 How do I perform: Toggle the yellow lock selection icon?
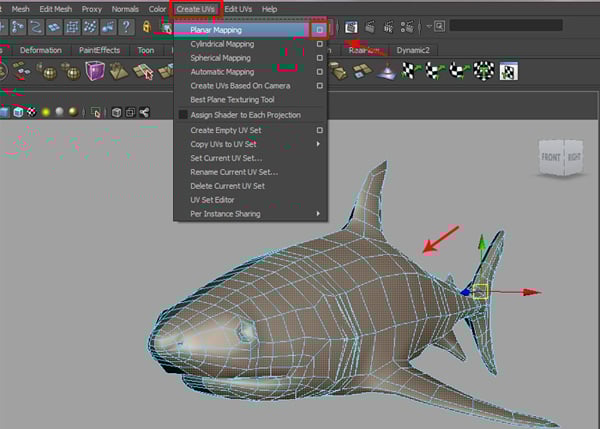(147, 27)
